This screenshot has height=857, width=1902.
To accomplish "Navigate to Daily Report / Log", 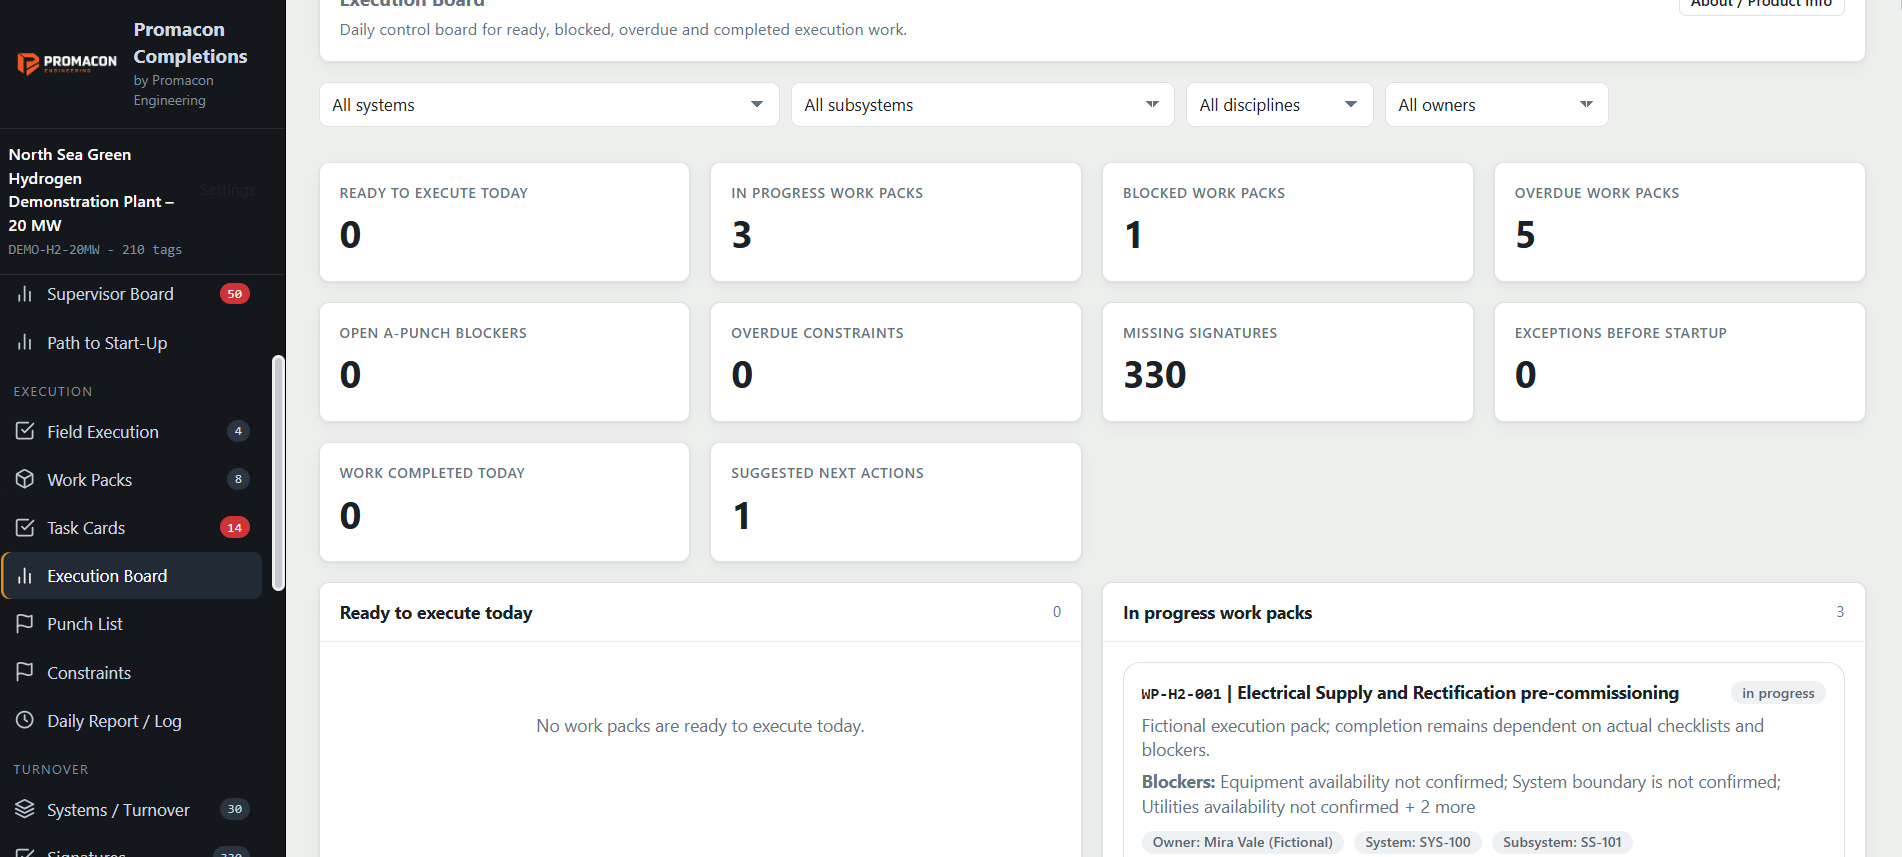I will point(132,721).
